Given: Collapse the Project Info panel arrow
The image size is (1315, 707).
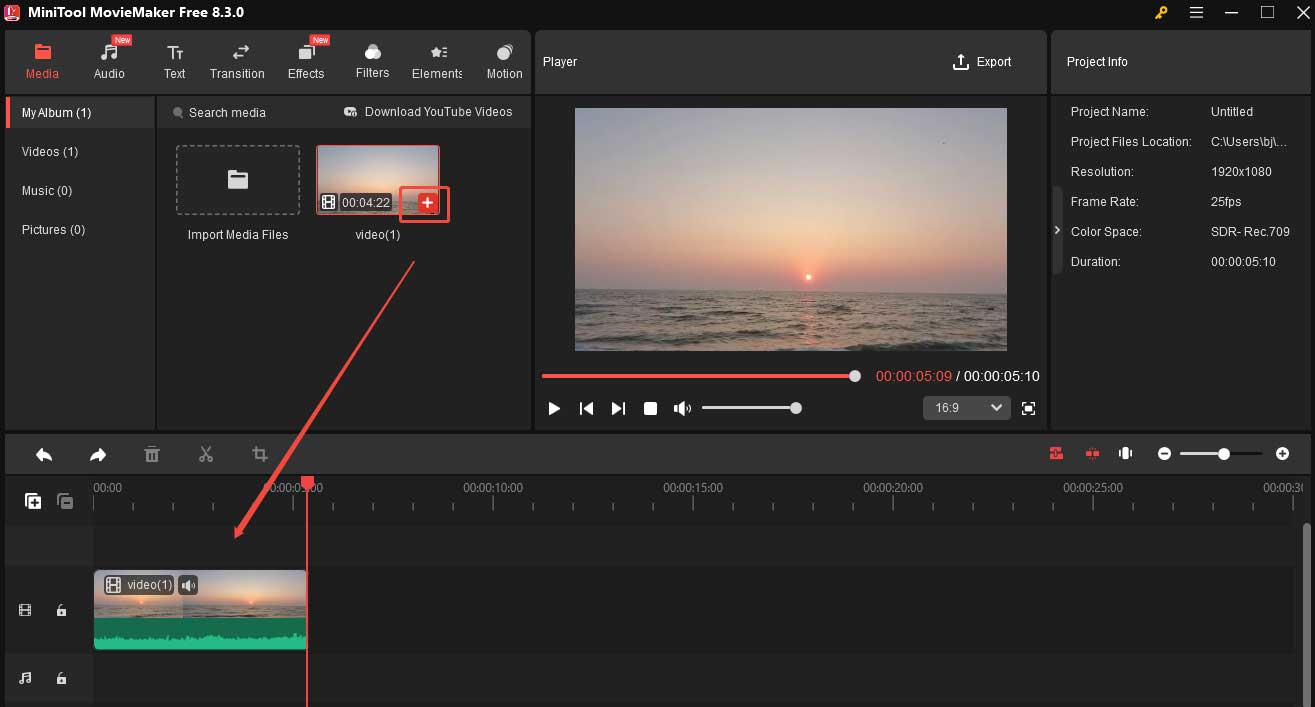Looking at the screenshot, I should point(1057,230).
